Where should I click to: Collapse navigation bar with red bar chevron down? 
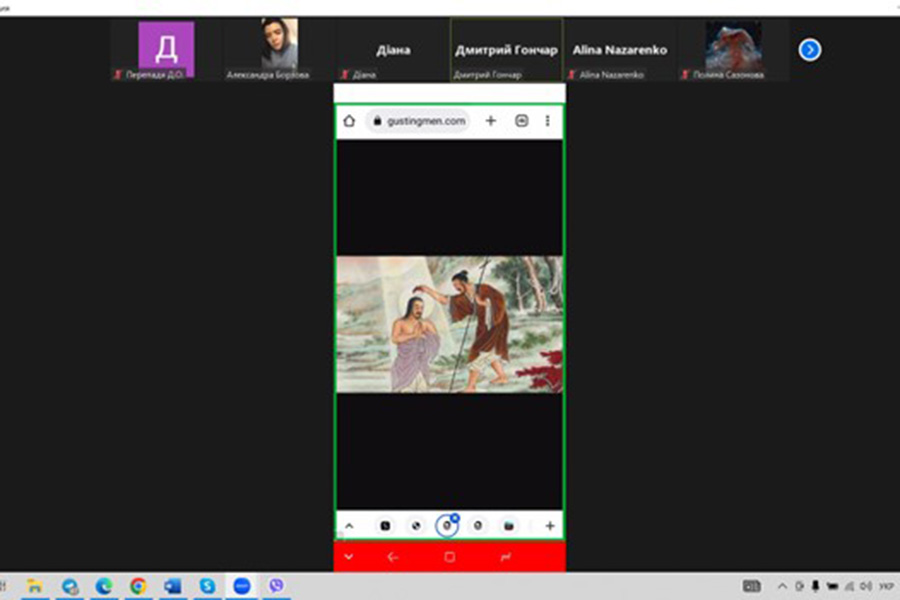349,557
